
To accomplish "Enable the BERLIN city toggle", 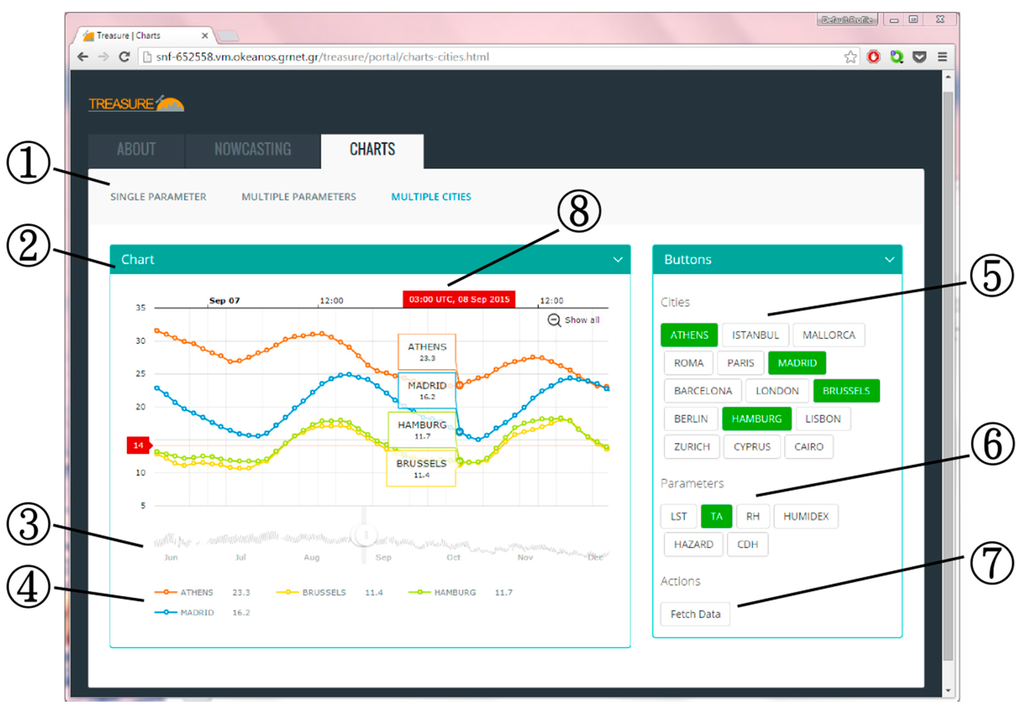I will [x=691, y=419].
